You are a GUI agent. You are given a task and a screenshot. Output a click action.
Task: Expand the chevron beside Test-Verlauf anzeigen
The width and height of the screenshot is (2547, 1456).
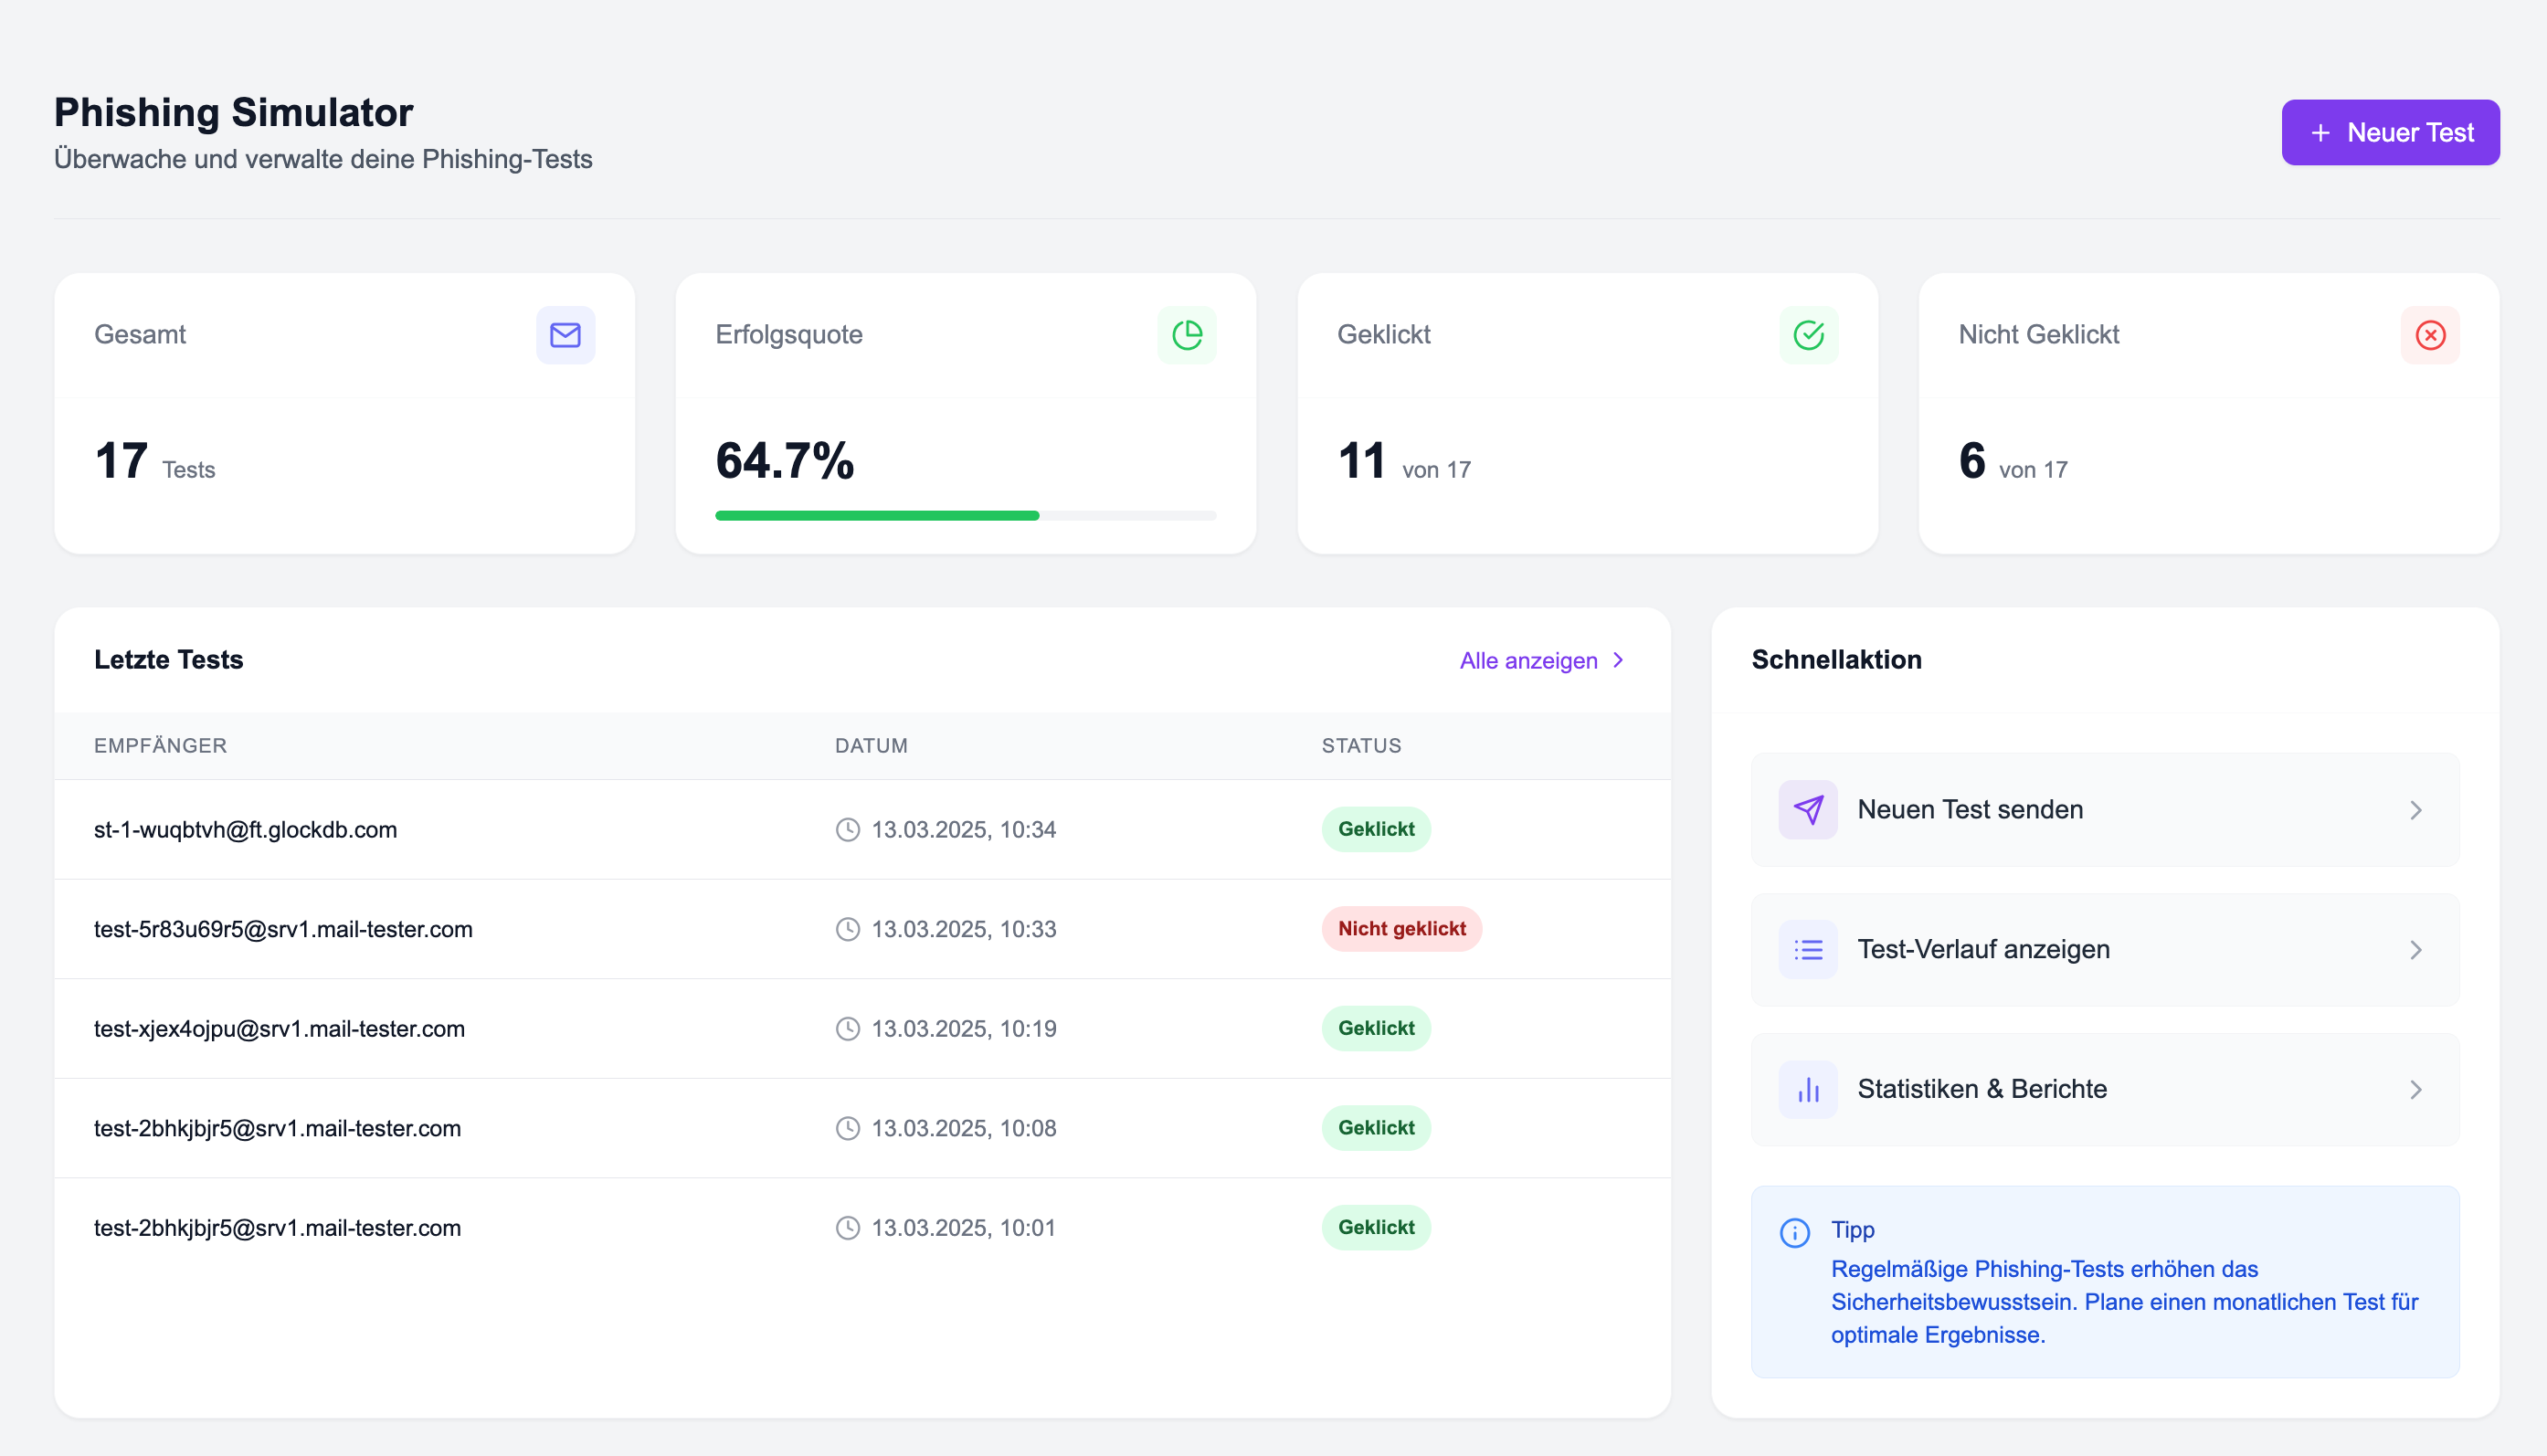tap(2417, 950)
